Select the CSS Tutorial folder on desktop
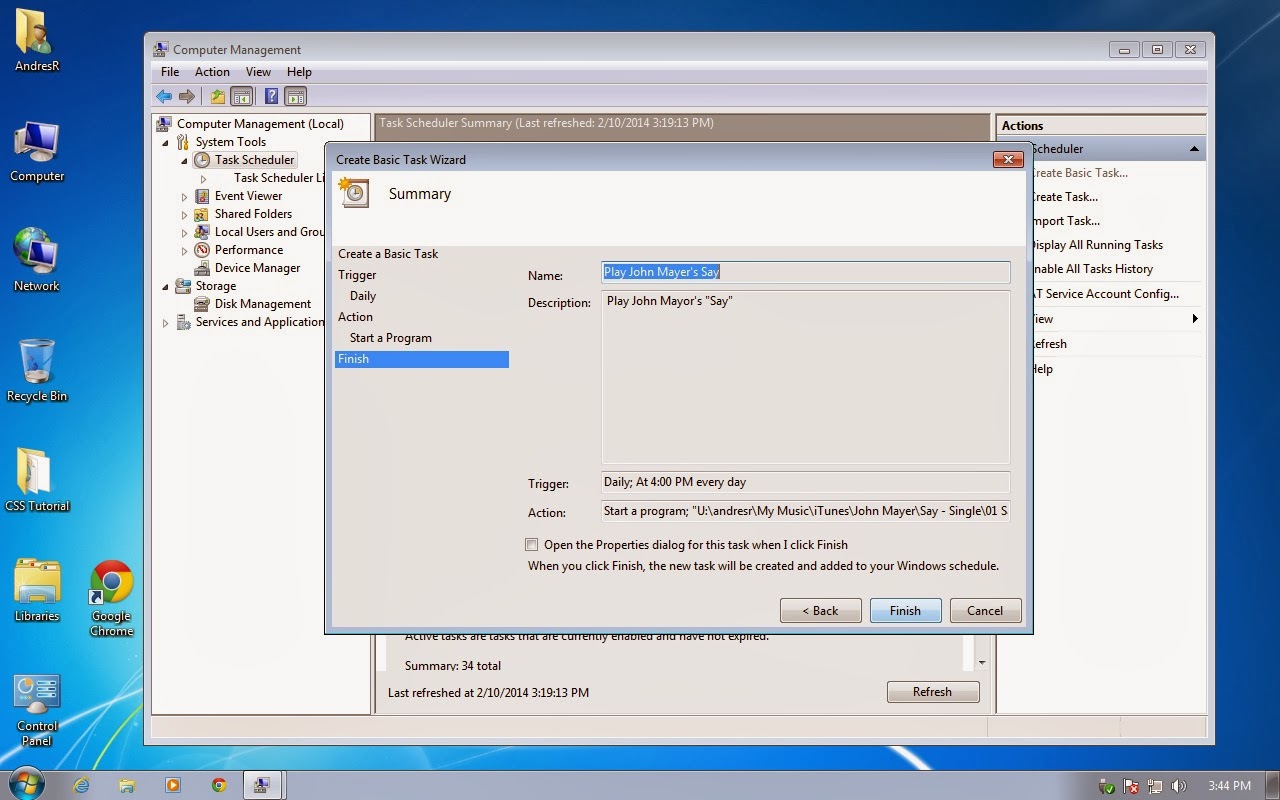The height and width of the screenshot is (800, 1280). tap(37, 481)
